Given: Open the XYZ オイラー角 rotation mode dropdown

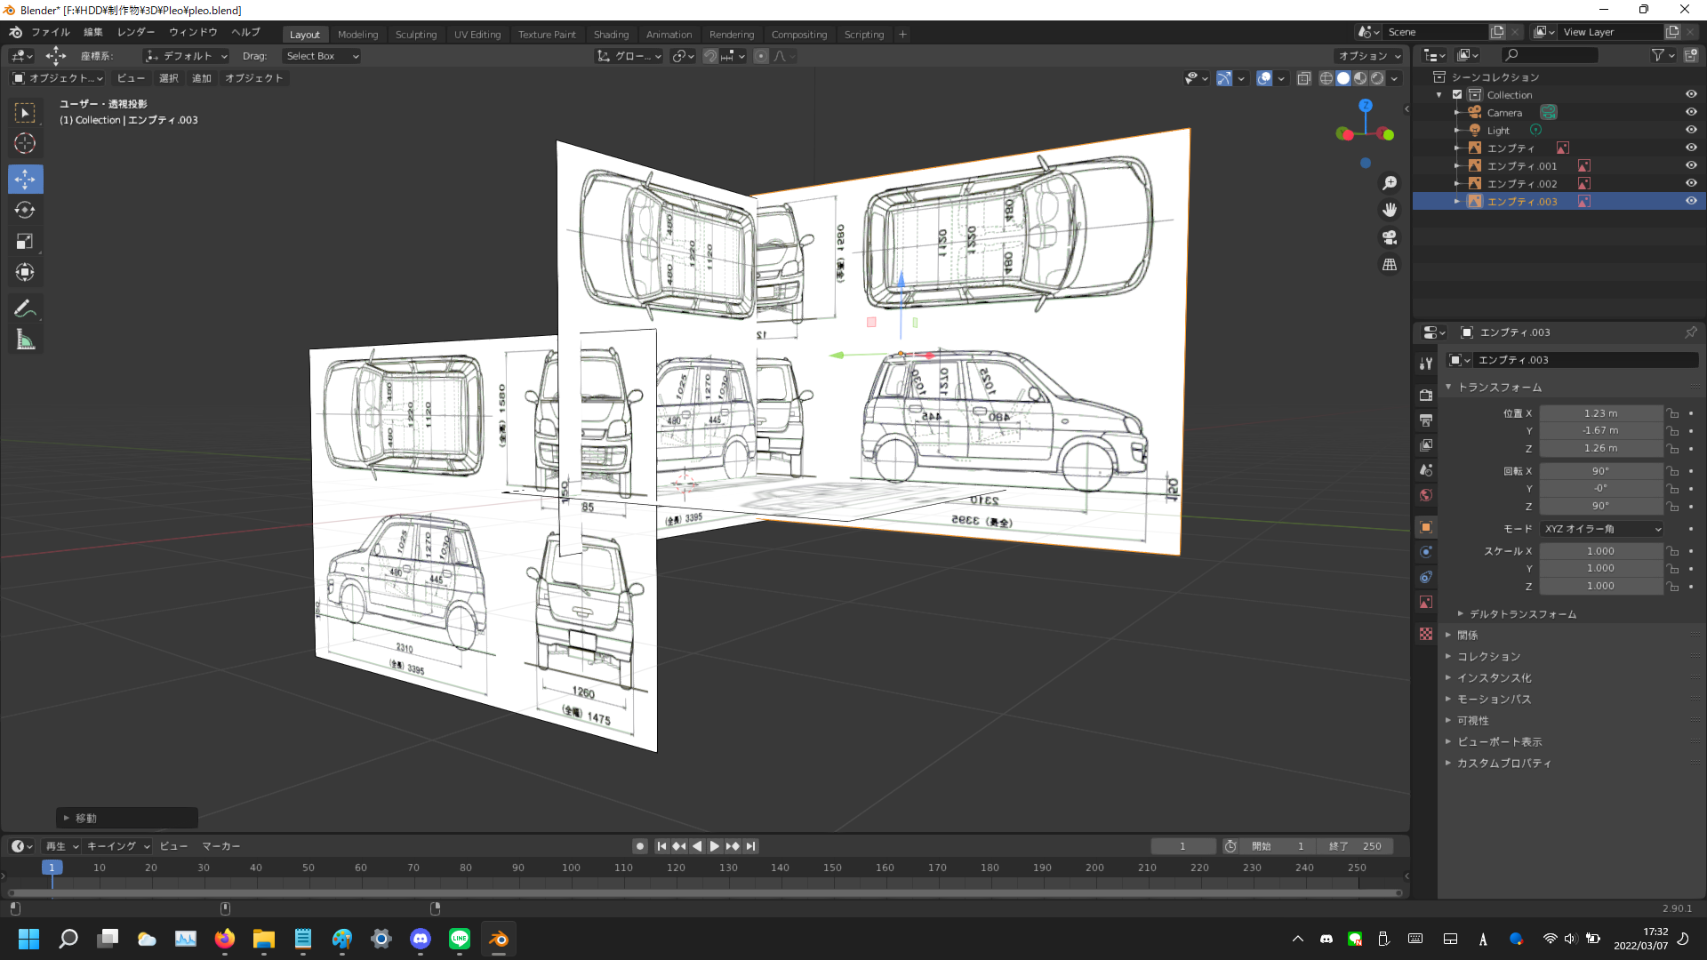Looking at the screenshot, I should click(1601, 529).
